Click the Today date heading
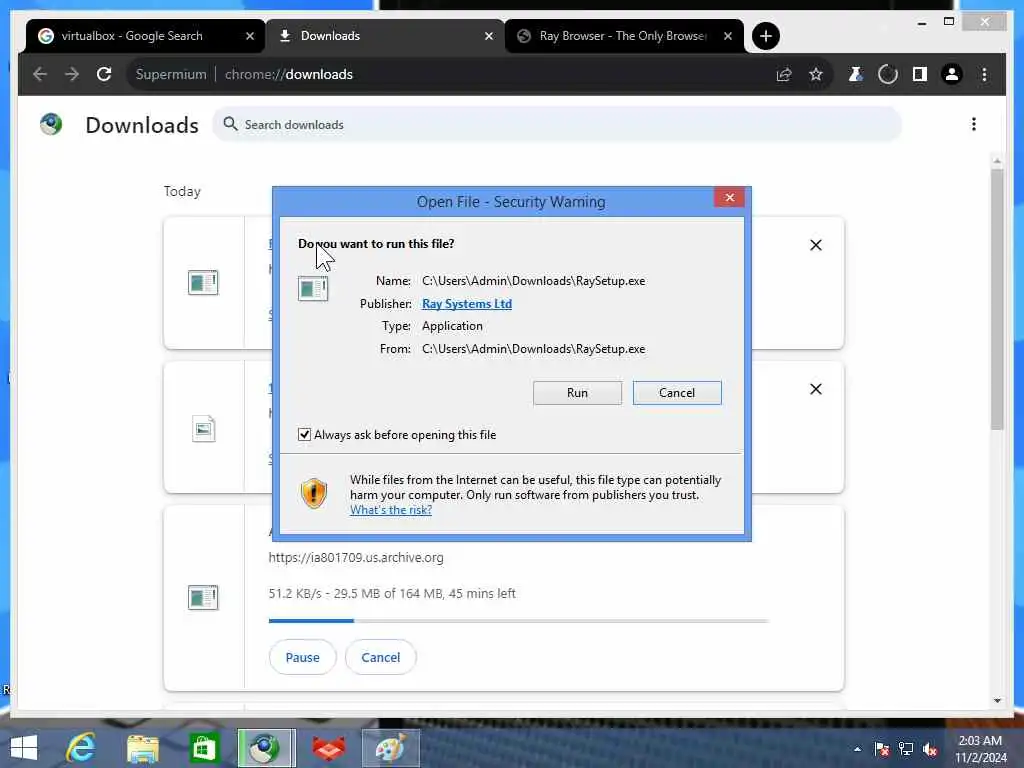The image size is (1024, 768). coord(182,191)
